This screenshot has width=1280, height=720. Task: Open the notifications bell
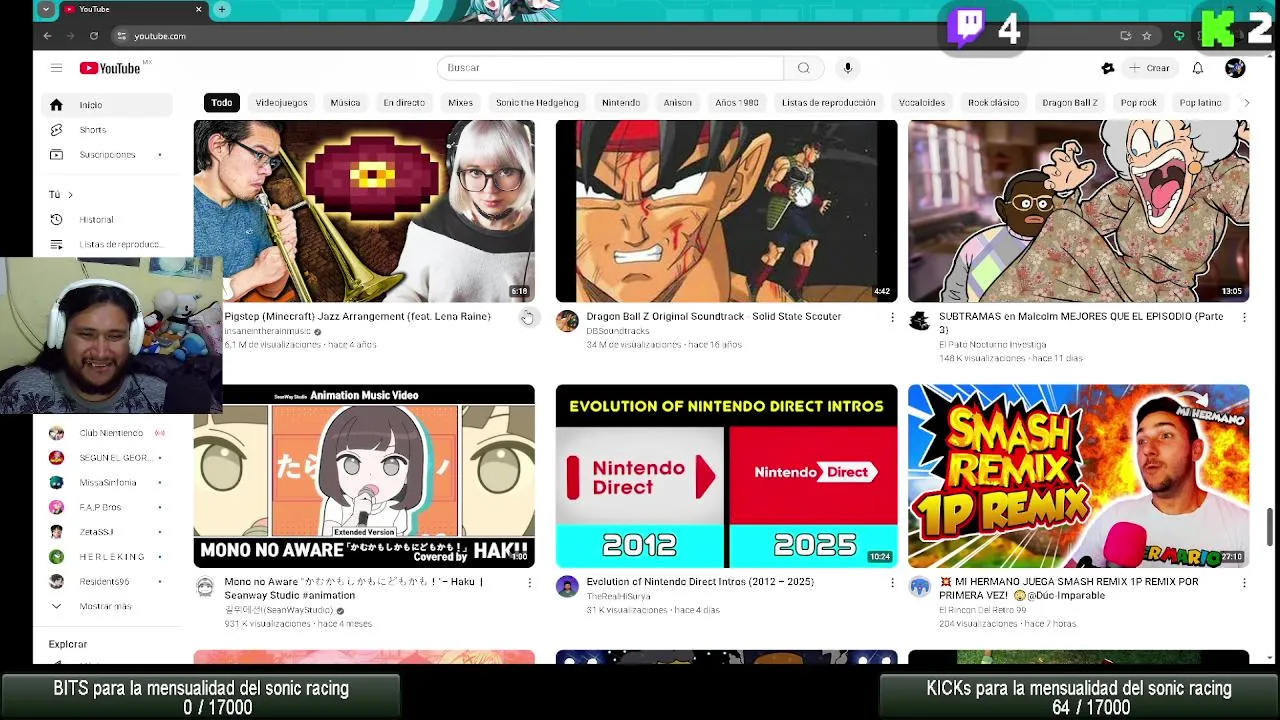(x=1197, y=68)
